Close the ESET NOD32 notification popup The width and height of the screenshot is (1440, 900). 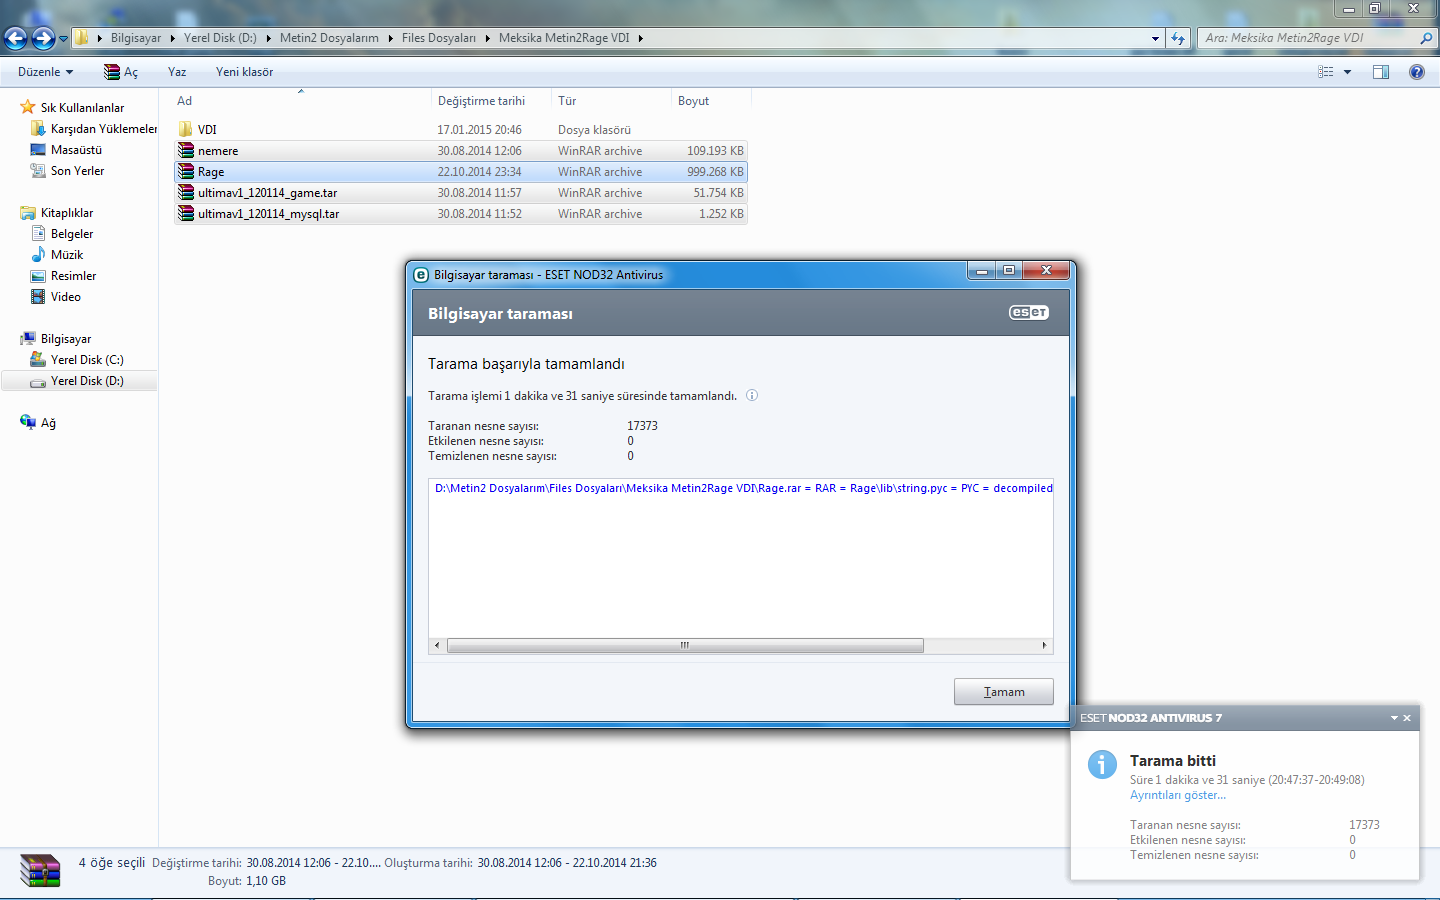click(1407, 718)
